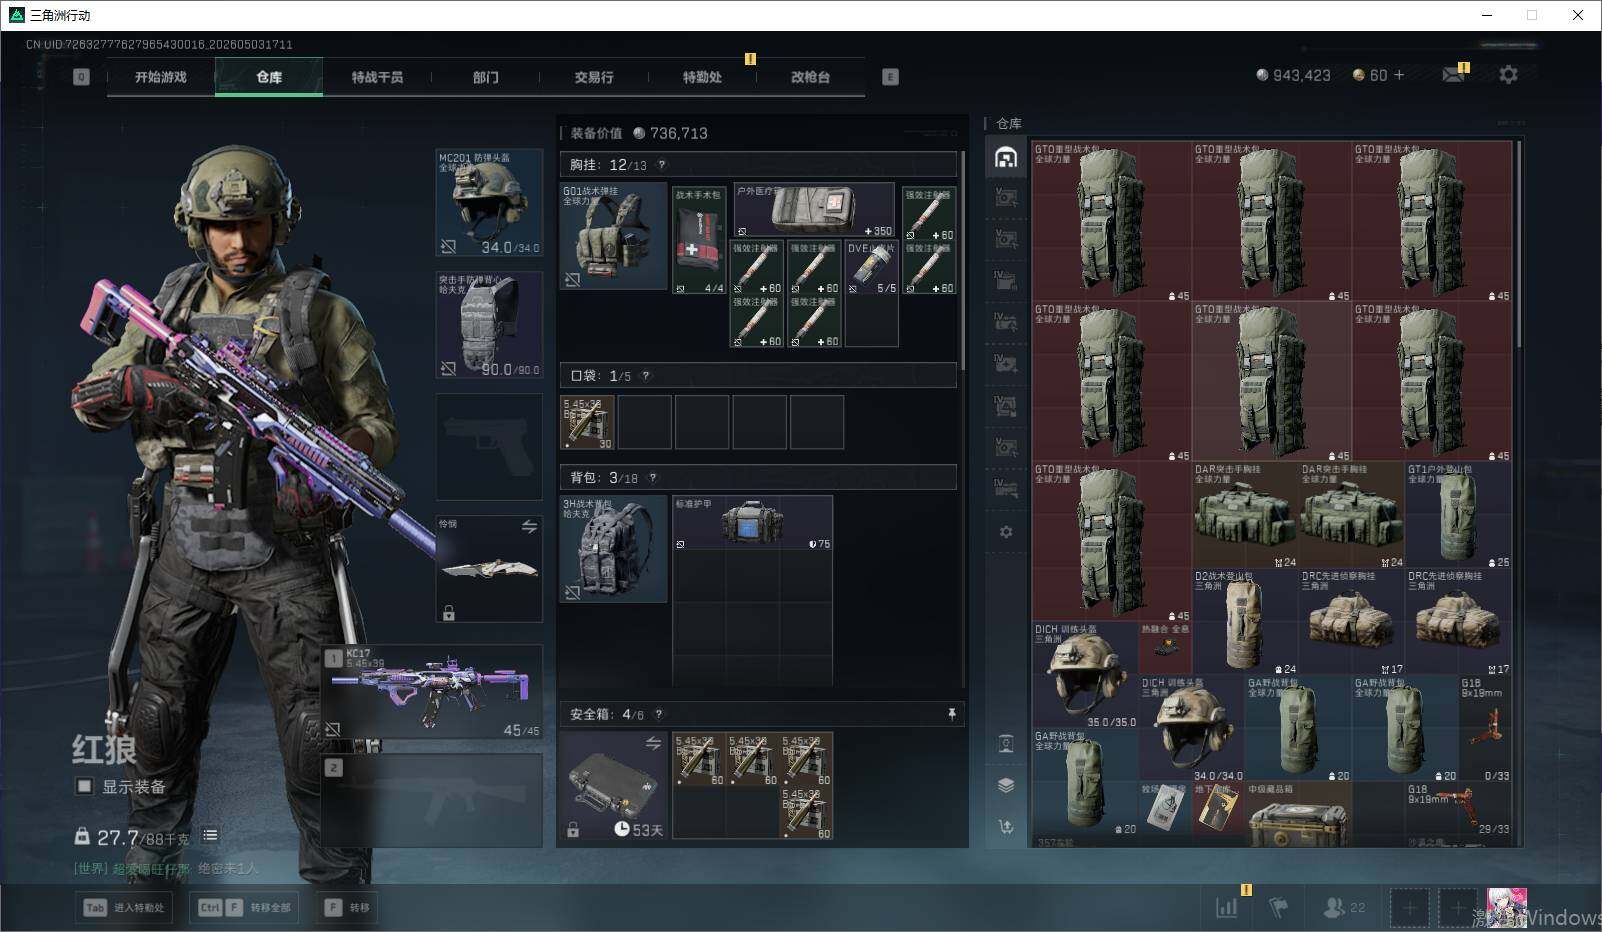Select the 仓库 tab

pyautogui.click(x=269, y=77)
